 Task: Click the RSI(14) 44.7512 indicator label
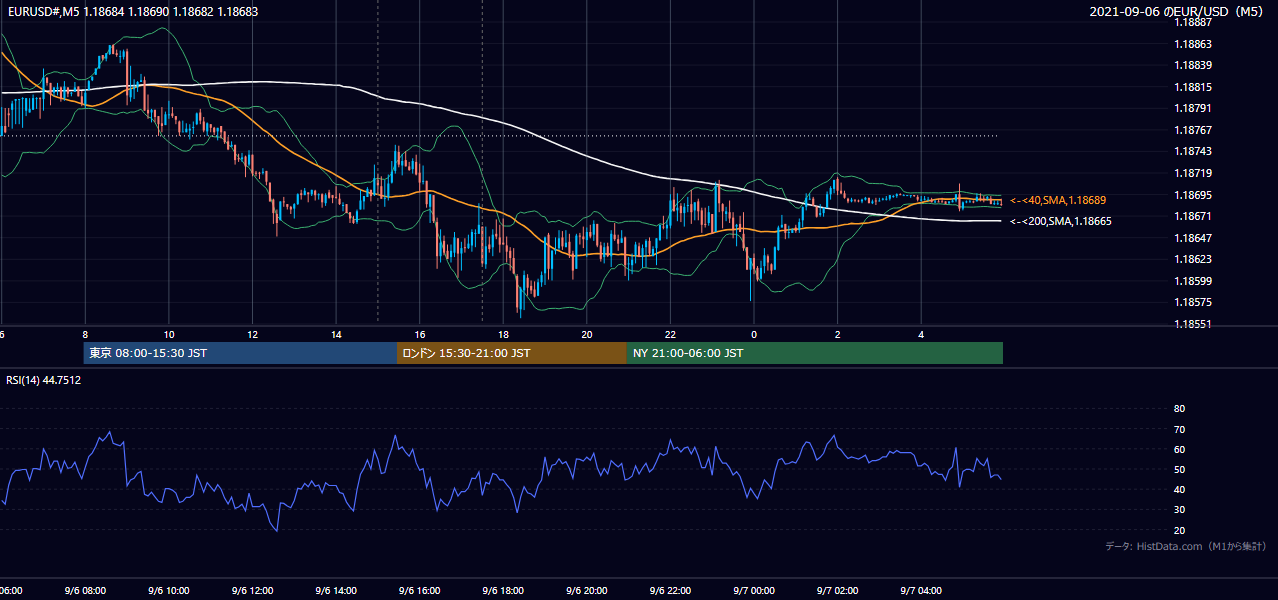pyautogui.click(x=44, y=380)
